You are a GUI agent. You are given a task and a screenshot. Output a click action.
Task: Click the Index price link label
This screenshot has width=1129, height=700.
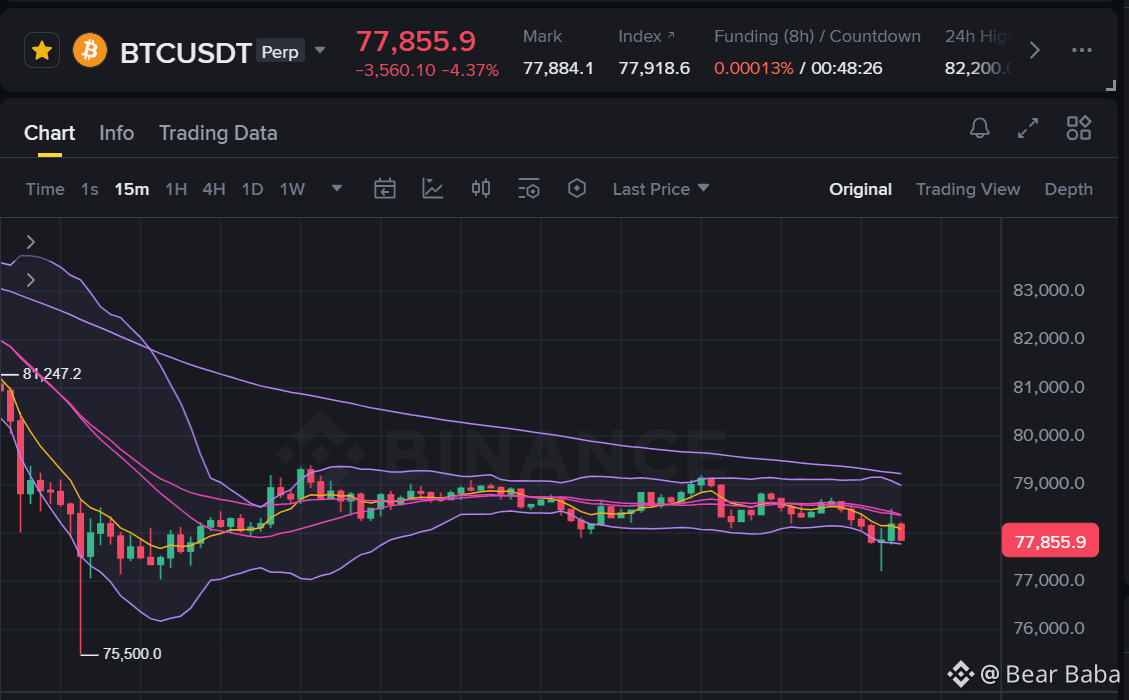tap(646, 37)
